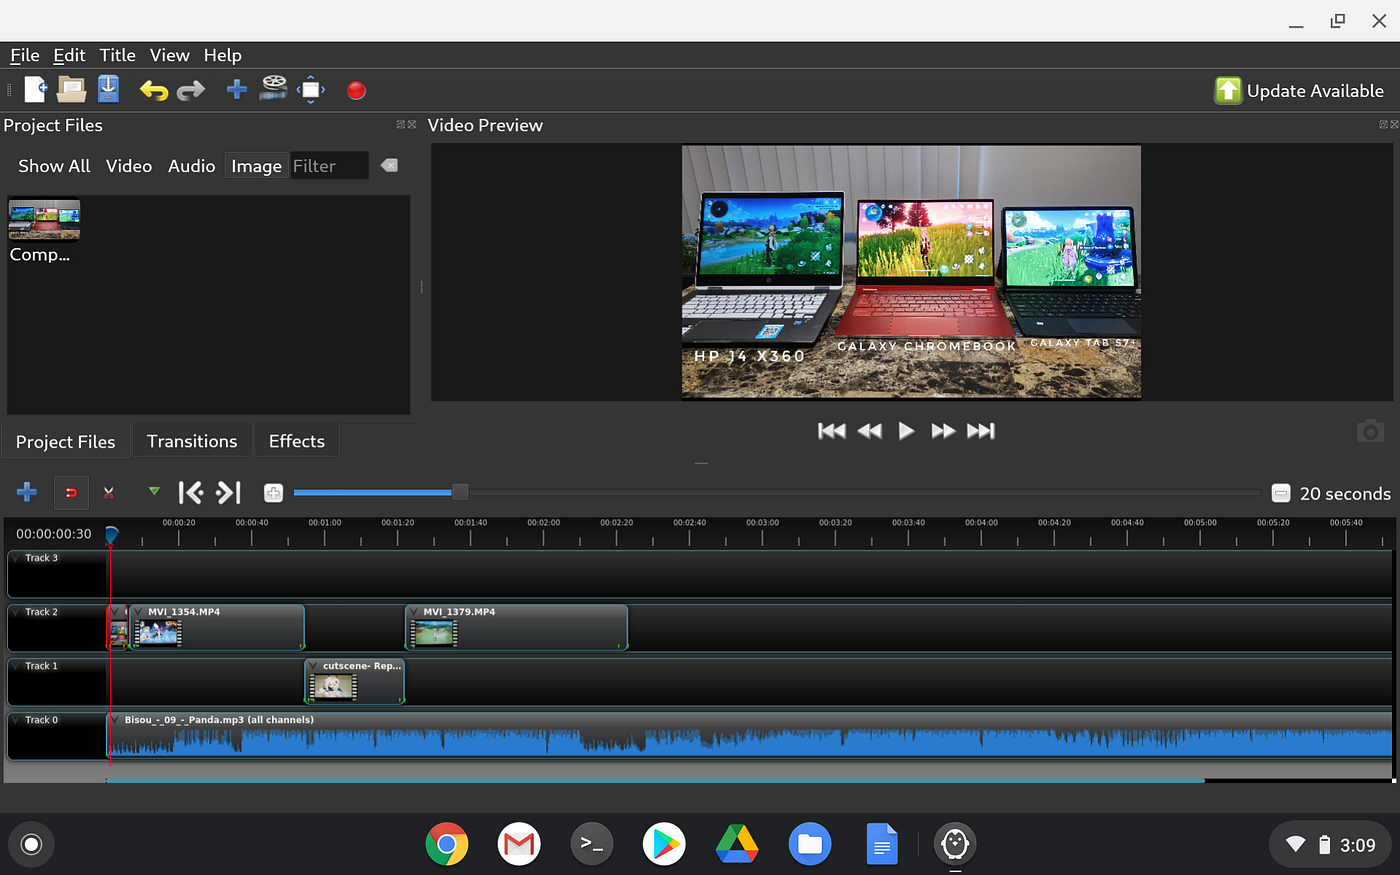Select the MVI_1379.MP4 clip thumbnail
Viewport: 1400px width, 875px height.
[434, 633]
